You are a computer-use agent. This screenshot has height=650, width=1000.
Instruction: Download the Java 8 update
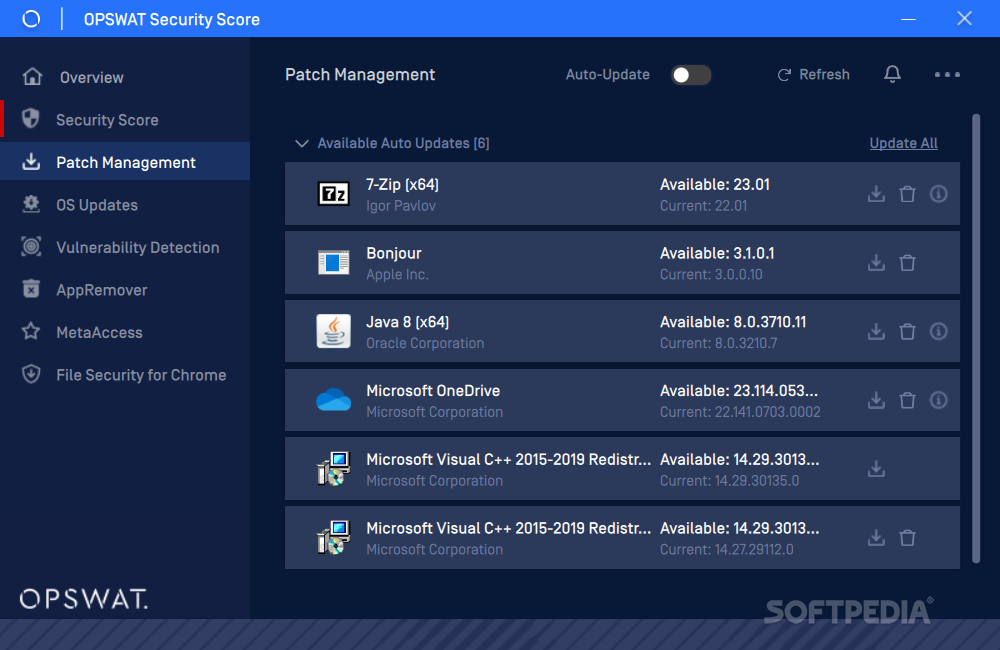[876, 331]
